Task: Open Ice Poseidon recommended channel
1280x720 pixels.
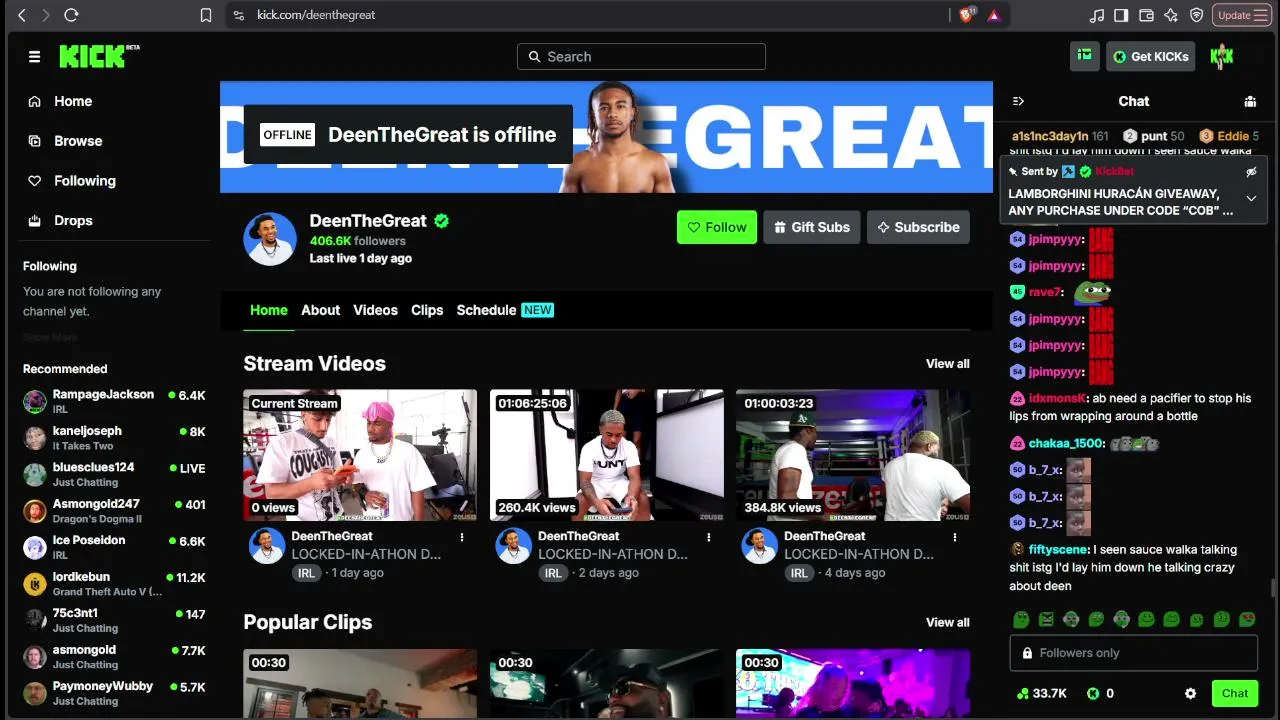Action: [114, 548]
